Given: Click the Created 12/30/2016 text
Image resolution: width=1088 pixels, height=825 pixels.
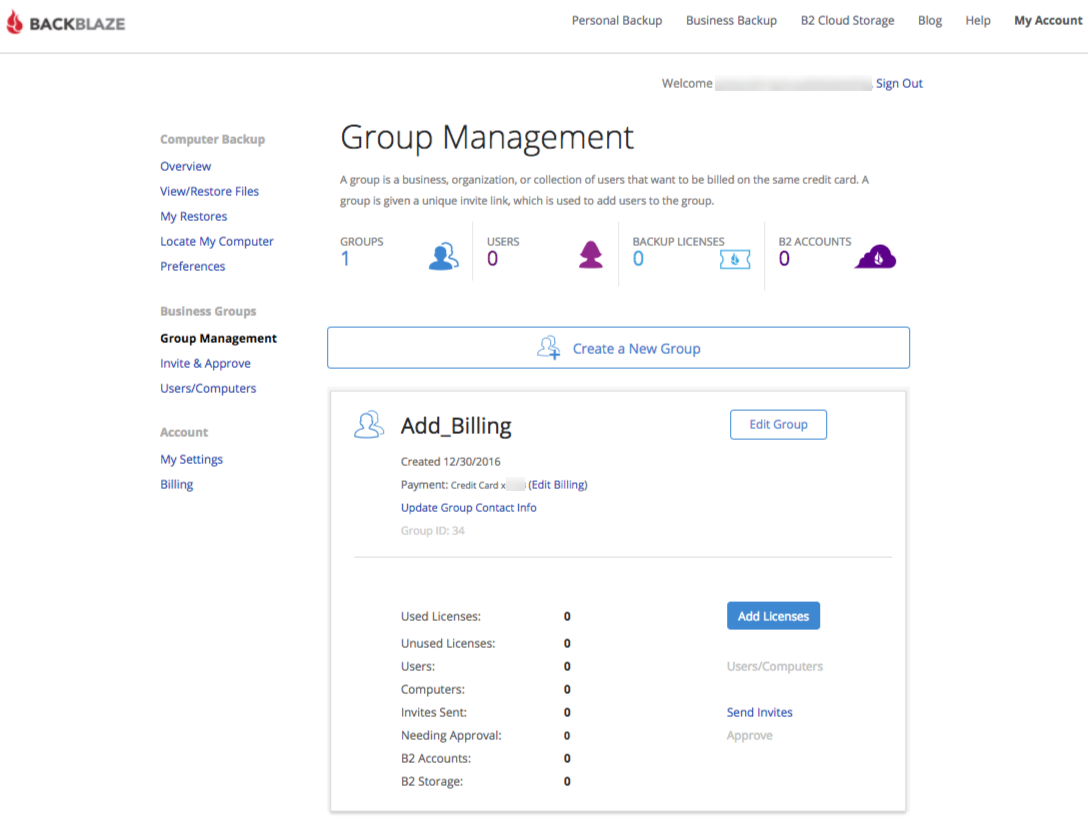Looking at the screenshot, I should tap(450, 462).
